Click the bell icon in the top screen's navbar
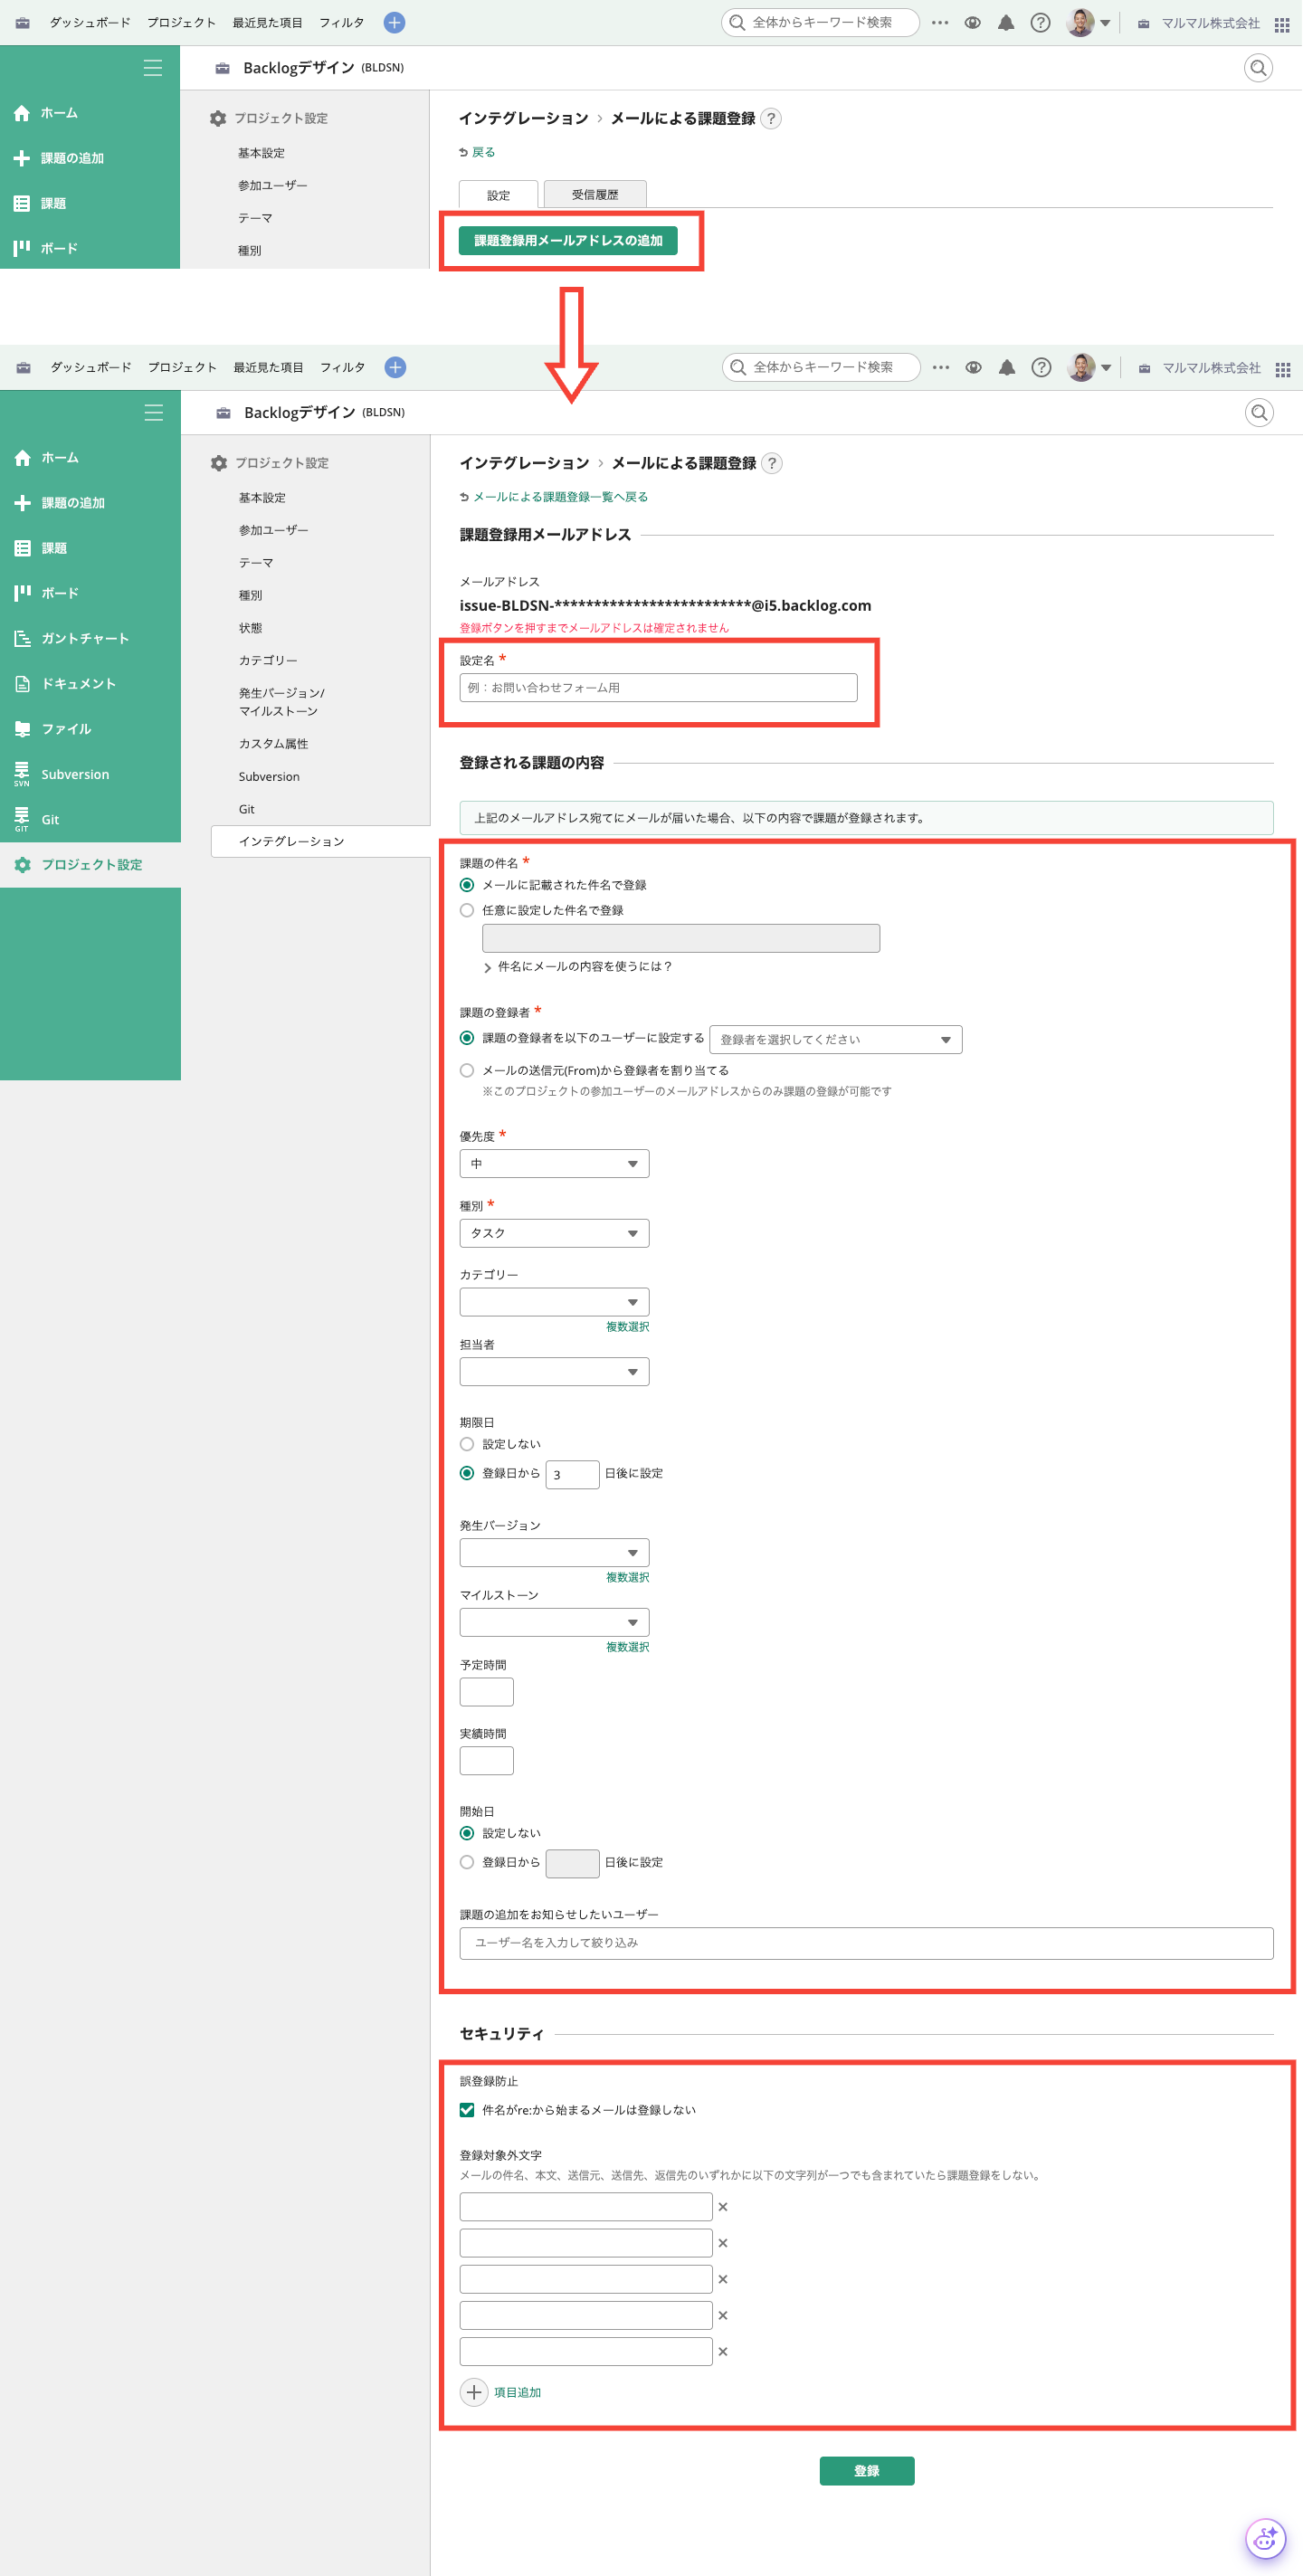 coord(1006,22)
